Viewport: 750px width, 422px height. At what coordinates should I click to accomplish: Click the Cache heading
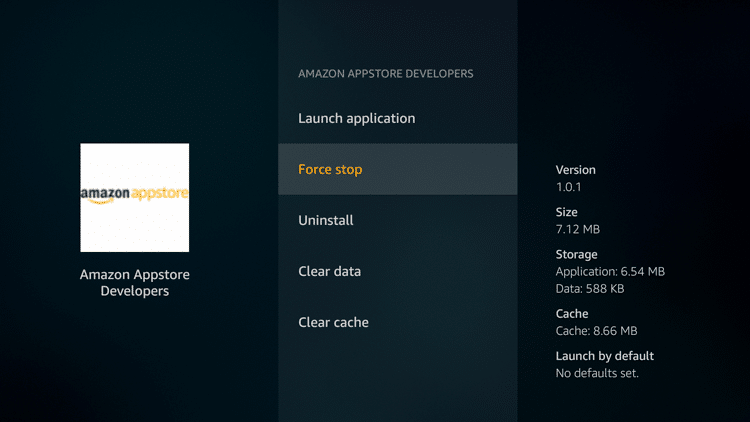pos(572,314)
